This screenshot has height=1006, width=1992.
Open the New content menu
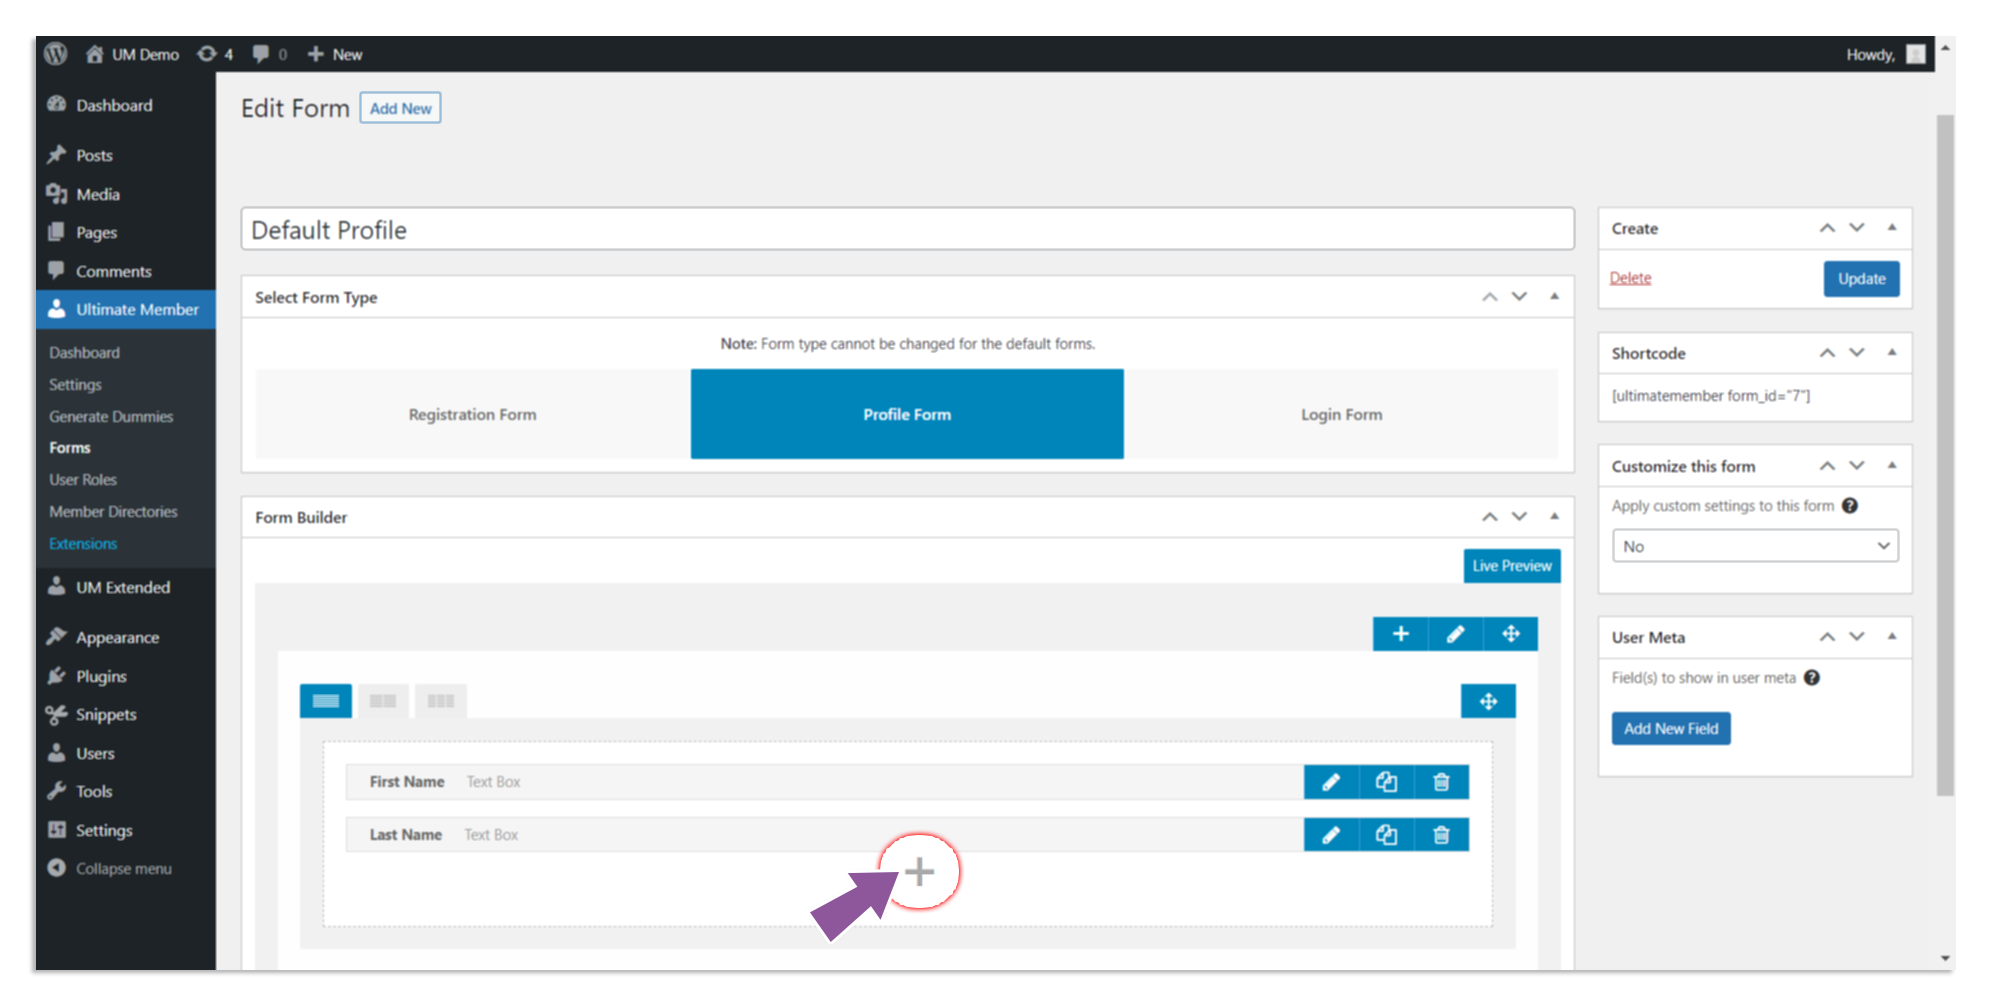[334, 54]
